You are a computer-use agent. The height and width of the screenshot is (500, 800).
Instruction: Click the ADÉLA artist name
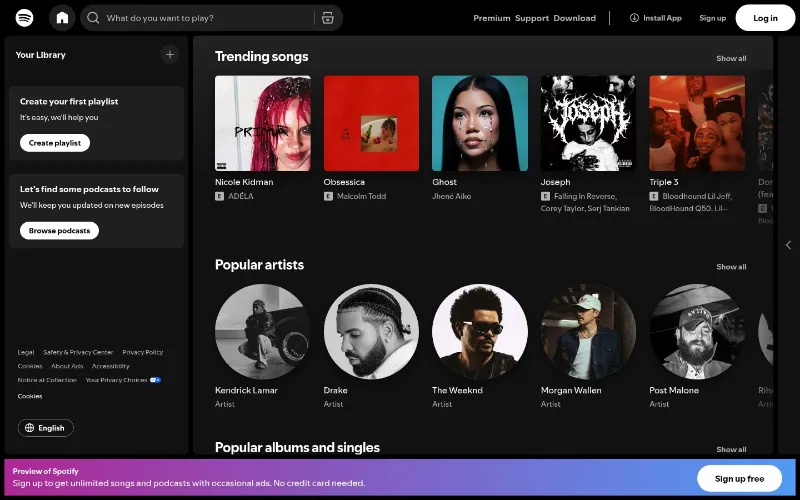click(241, 196)
